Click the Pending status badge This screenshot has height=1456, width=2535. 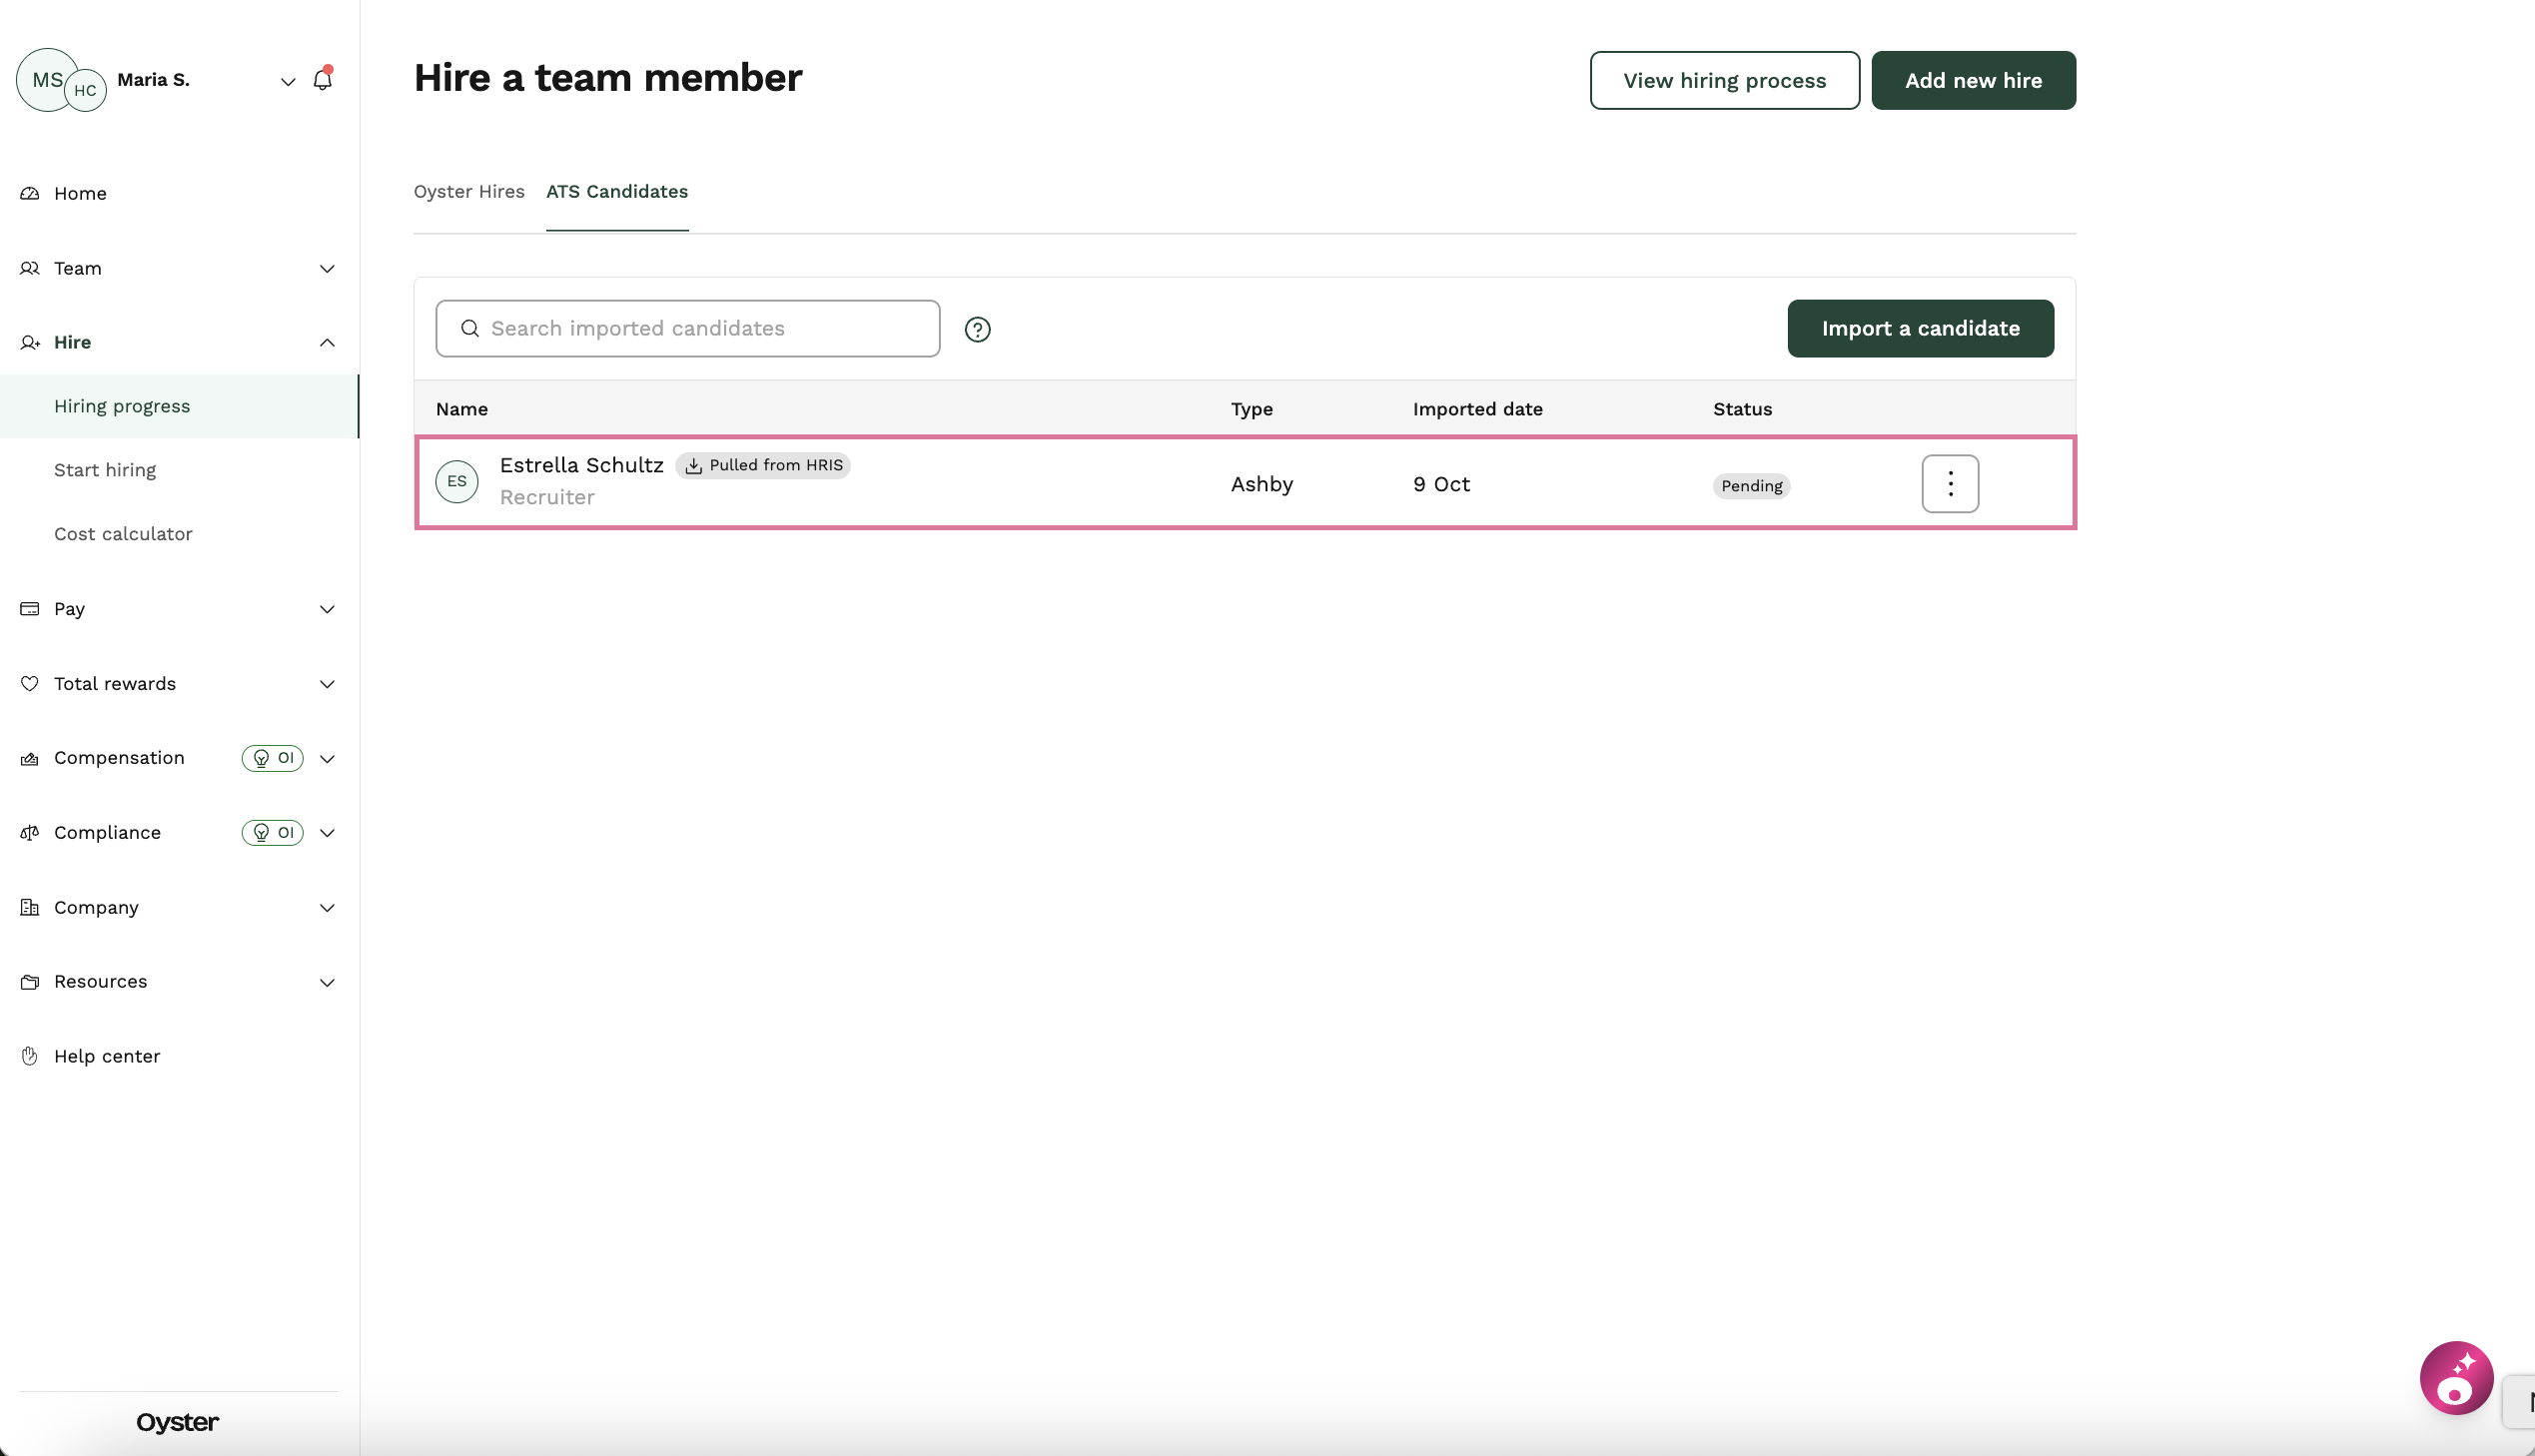(x=1751, y=486)
